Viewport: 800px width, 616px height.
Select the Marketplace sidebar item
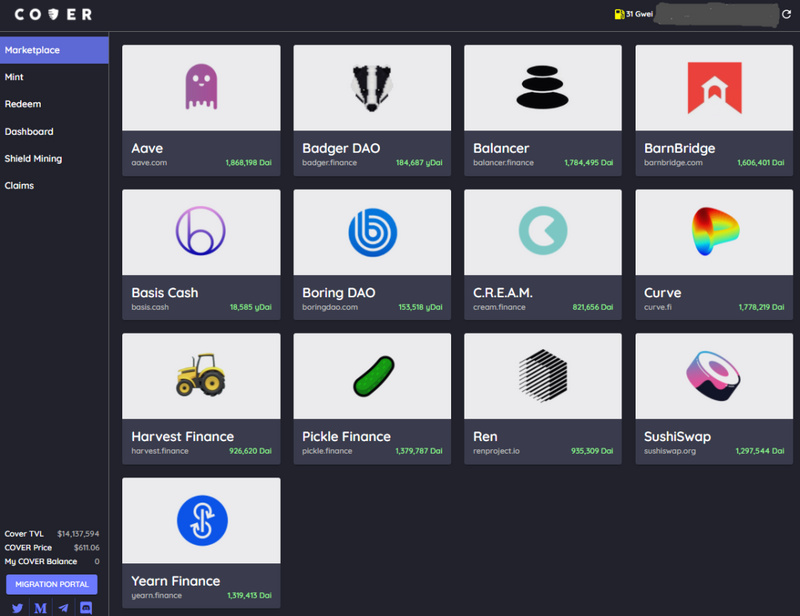(x=54, y=50)
